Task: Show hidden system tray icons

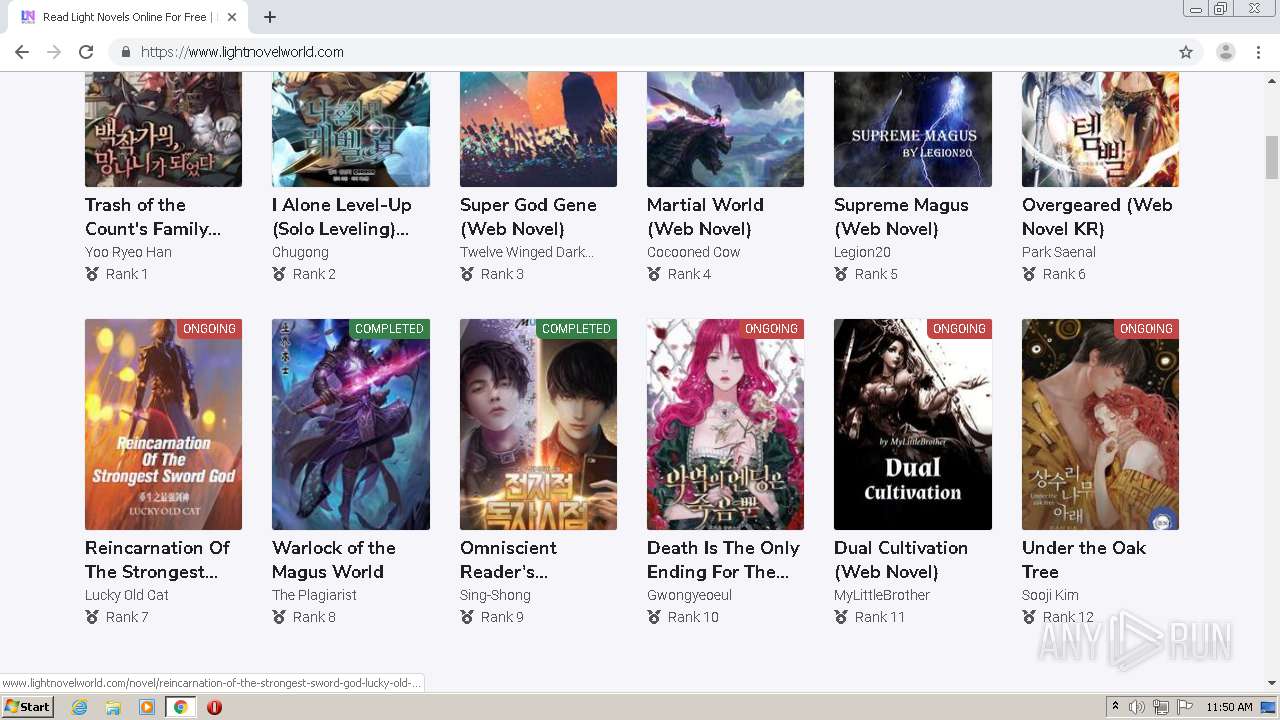Action: (x=1115, y=707)
